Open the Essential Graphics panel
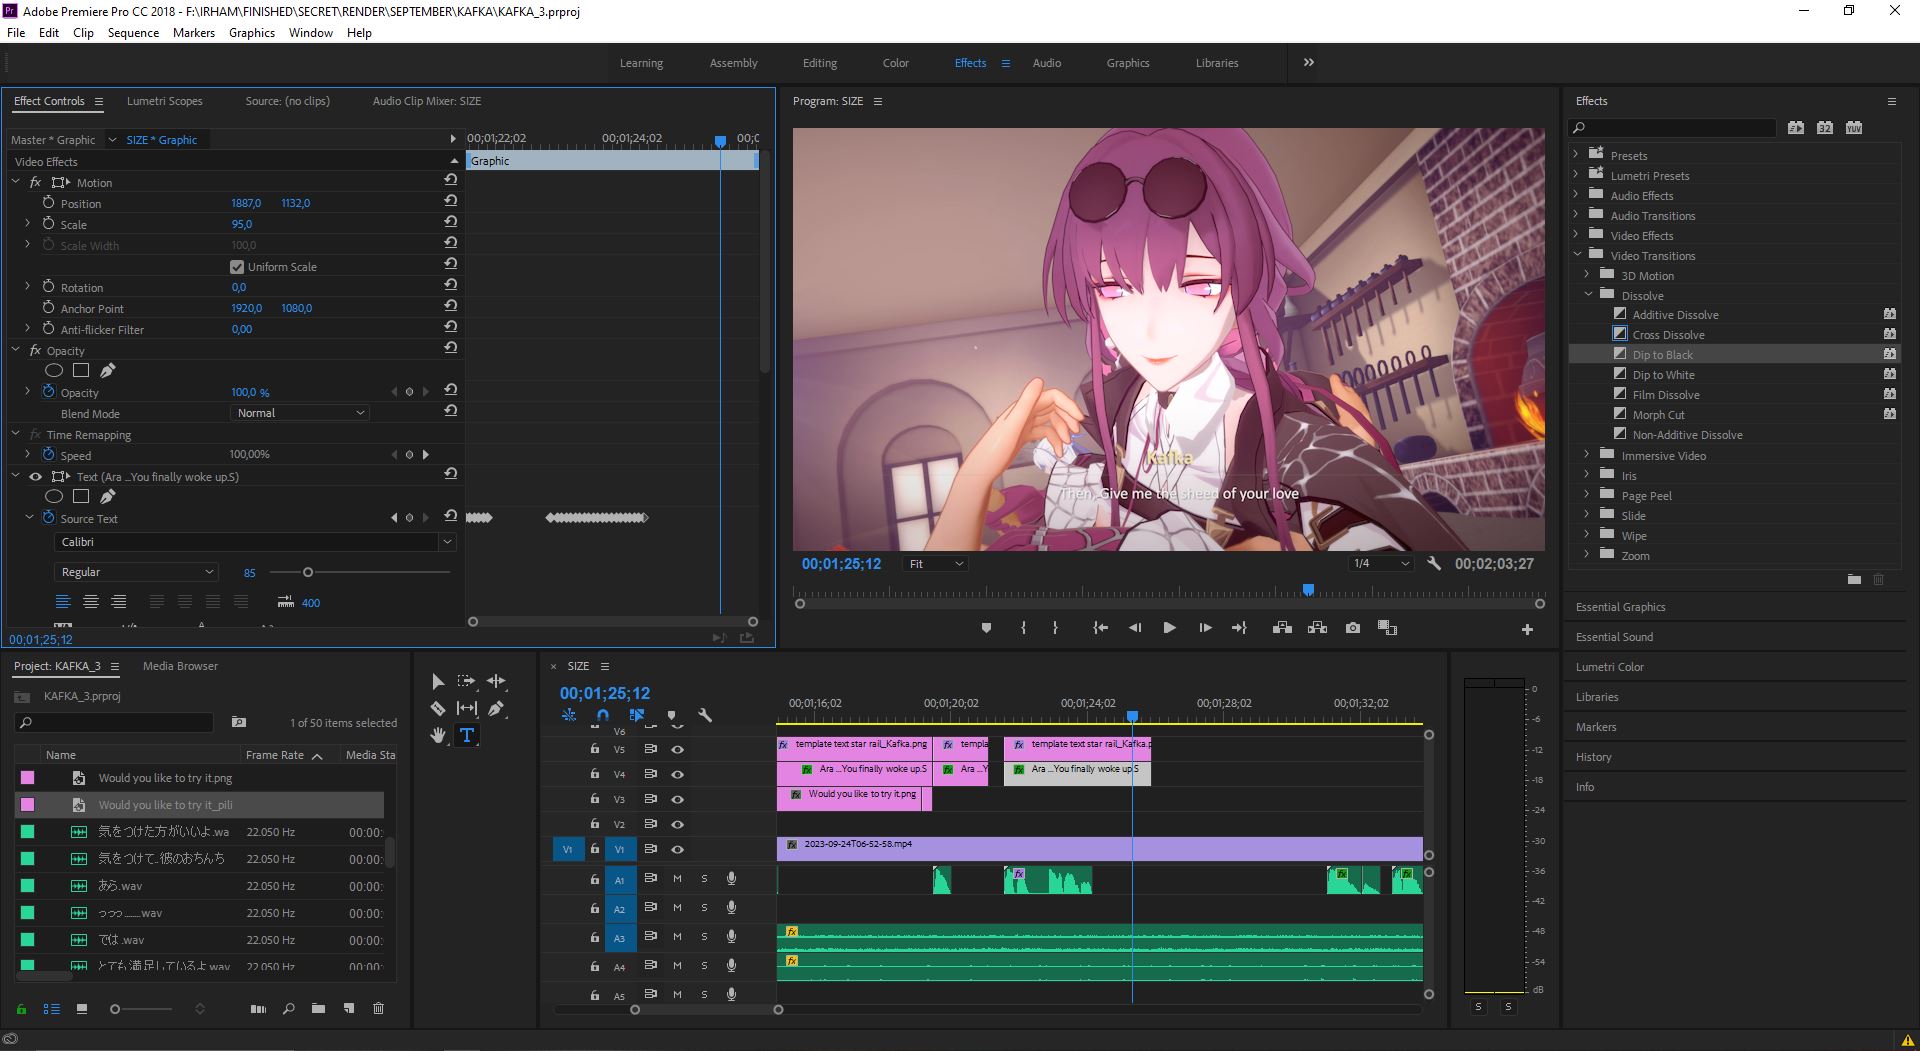This screenshot has width=1920, height=1051. point(1621,607)
